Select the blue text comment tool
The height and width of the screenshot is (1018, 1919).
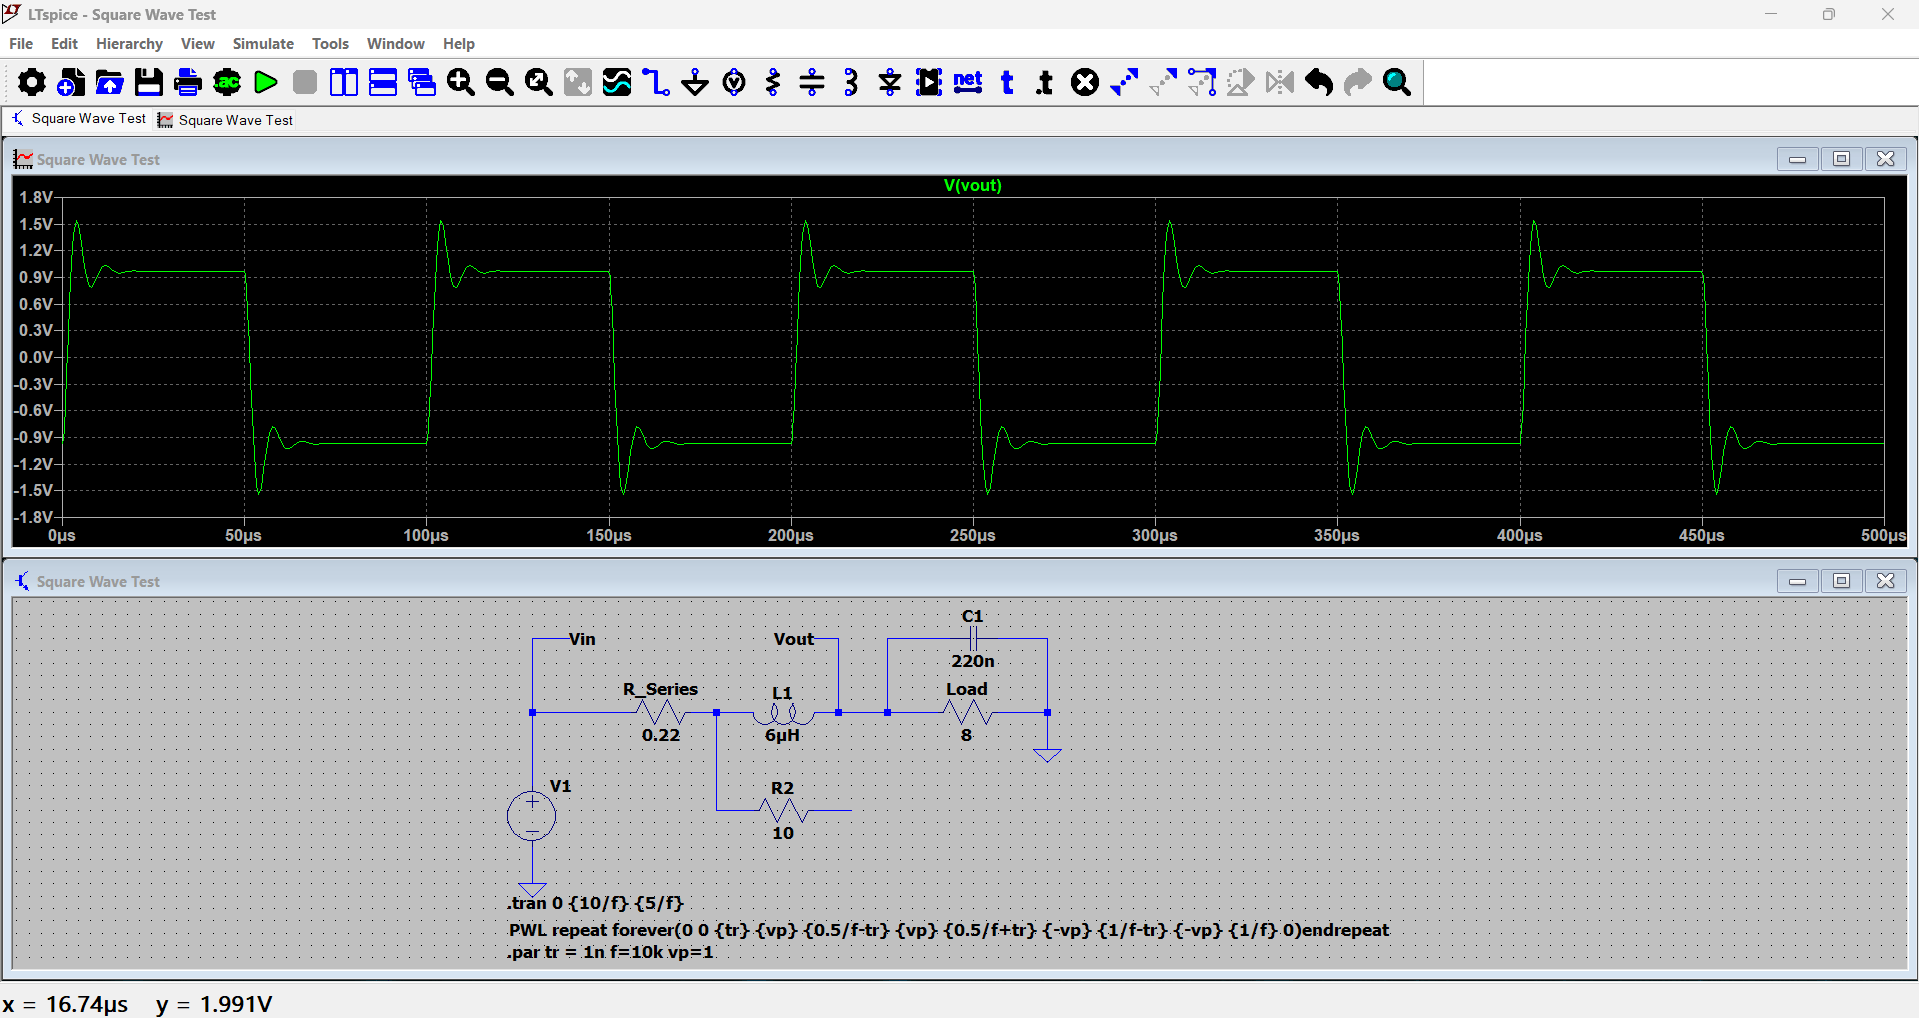(1007, 82)
